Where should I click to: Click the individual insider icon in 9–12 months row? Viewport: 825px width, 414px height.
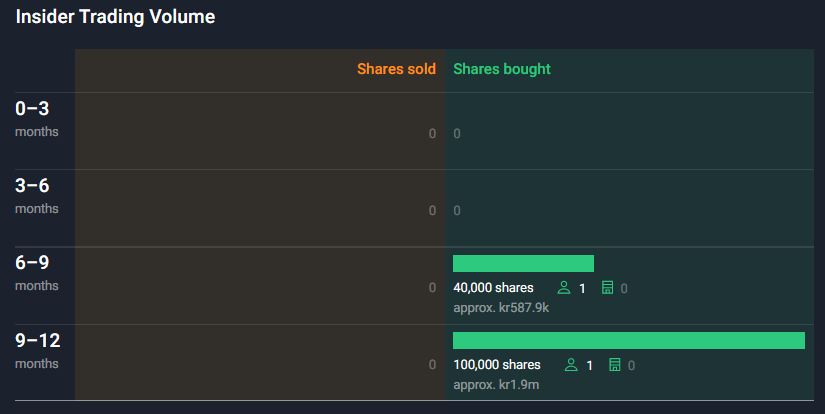click(x=571, y=365)
